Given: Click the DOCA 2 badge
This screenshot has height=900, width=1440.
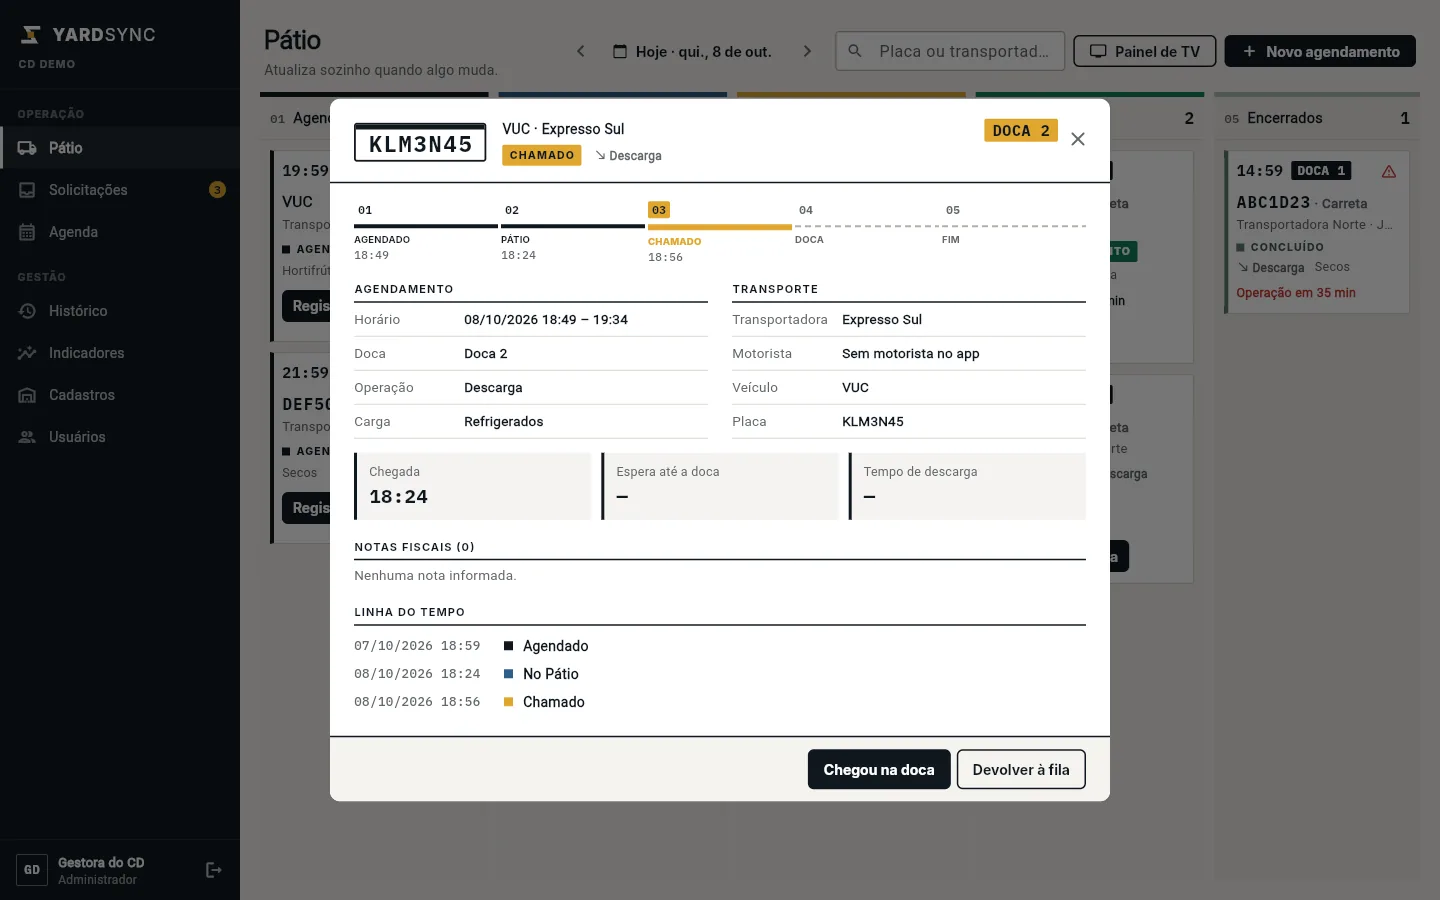Looking at the screenshot, I should (x=1021, y=131).
